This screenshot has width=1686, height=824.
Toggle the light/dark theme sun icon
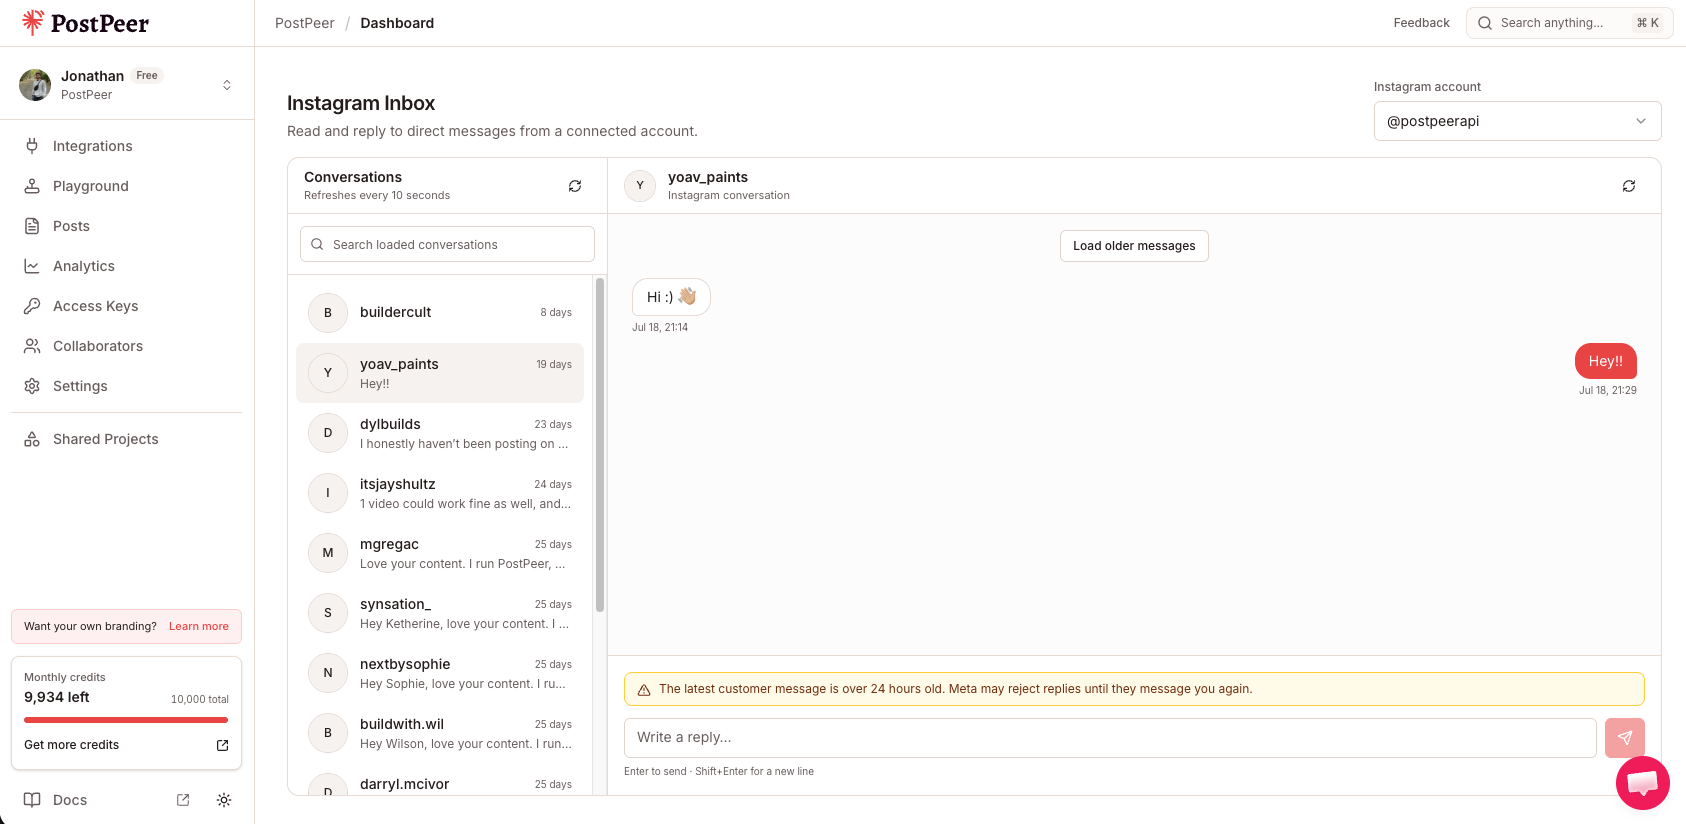[224, 800]
